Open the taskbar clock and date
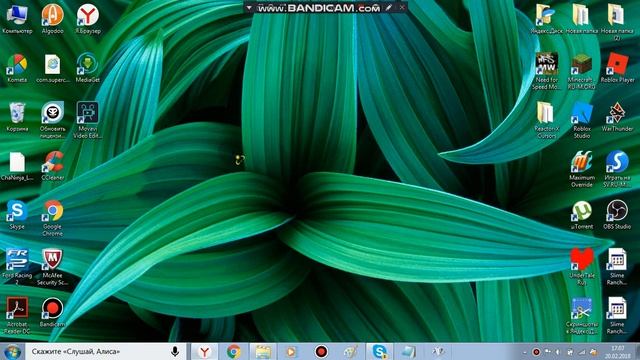 click(618, 352)
